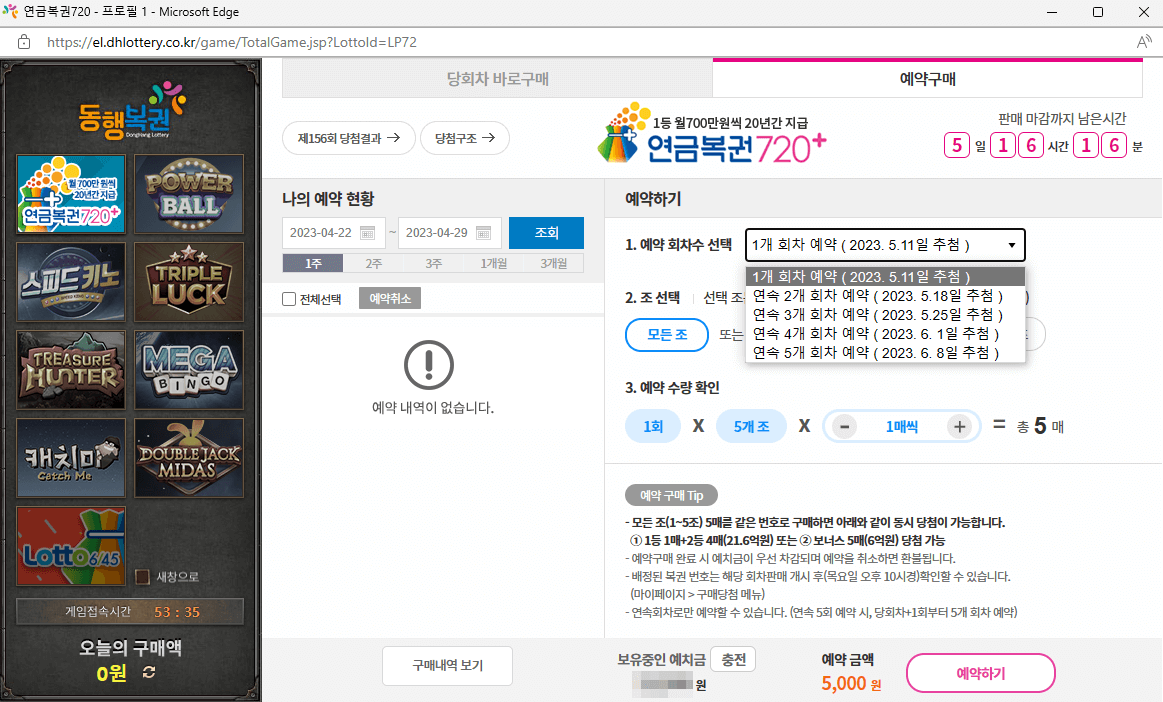Select the 1주 period tab

[313, 263]
